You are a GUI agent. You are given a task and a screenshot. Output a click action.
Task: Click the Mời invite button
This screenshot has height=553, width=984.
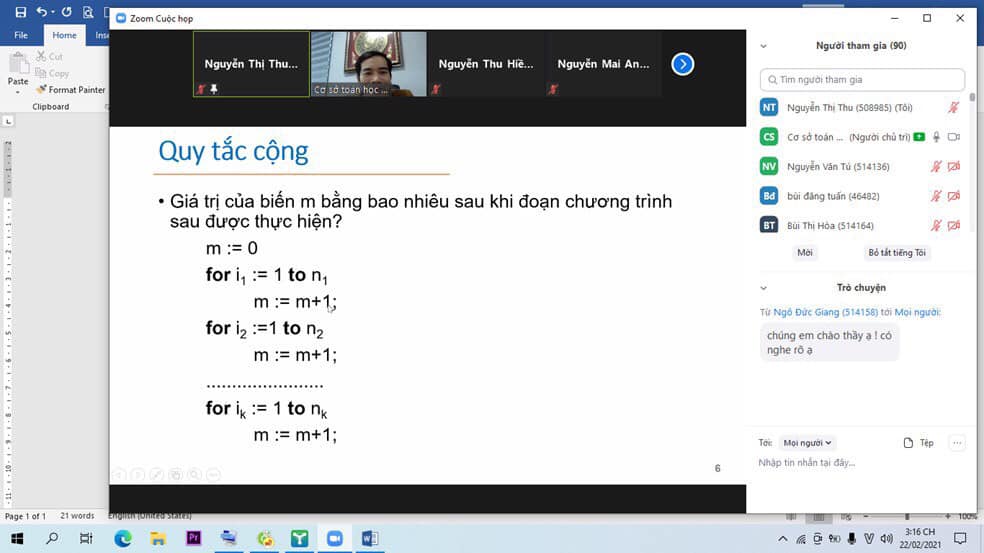[805, 253]
